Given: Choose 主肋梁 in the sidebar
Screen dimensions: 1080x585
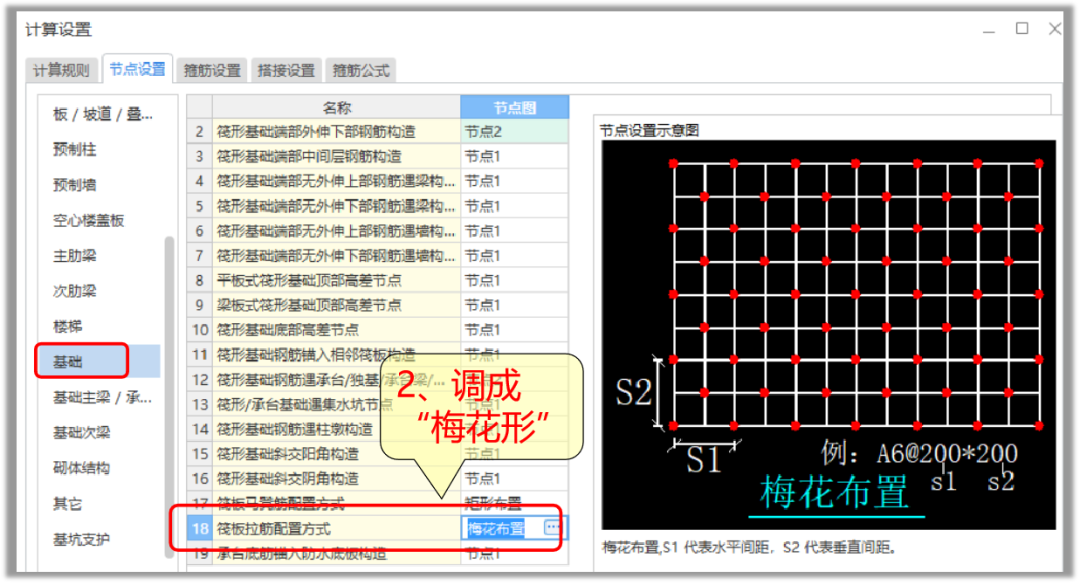Looking at the screenshot, I should tap(74, 256).
